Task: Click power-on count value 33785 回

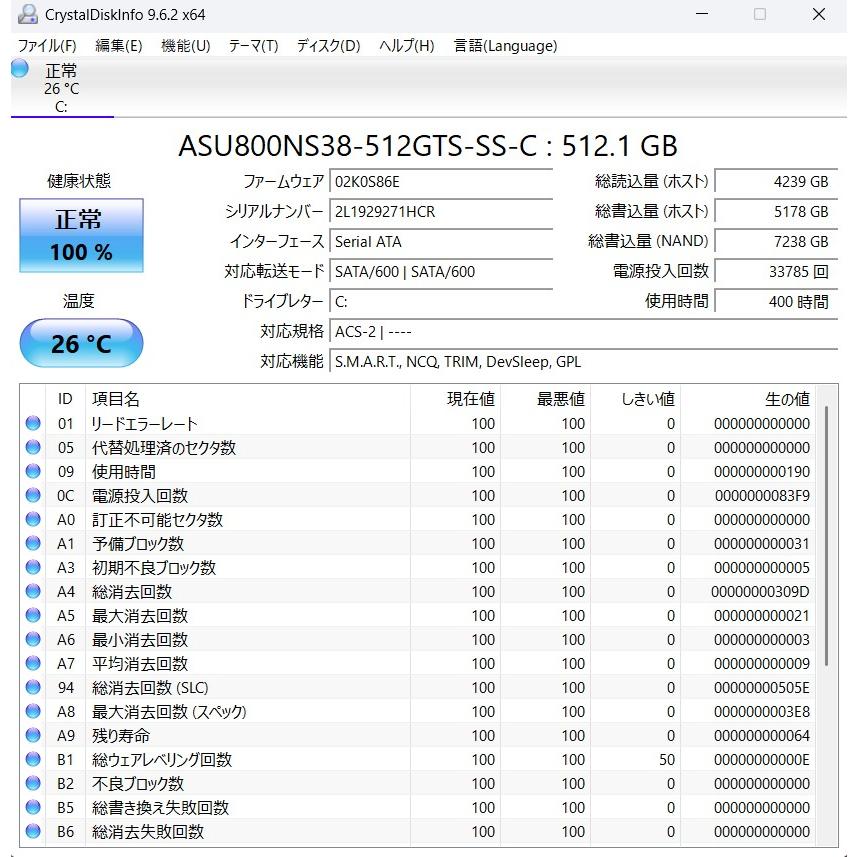Action: (776, 272)
